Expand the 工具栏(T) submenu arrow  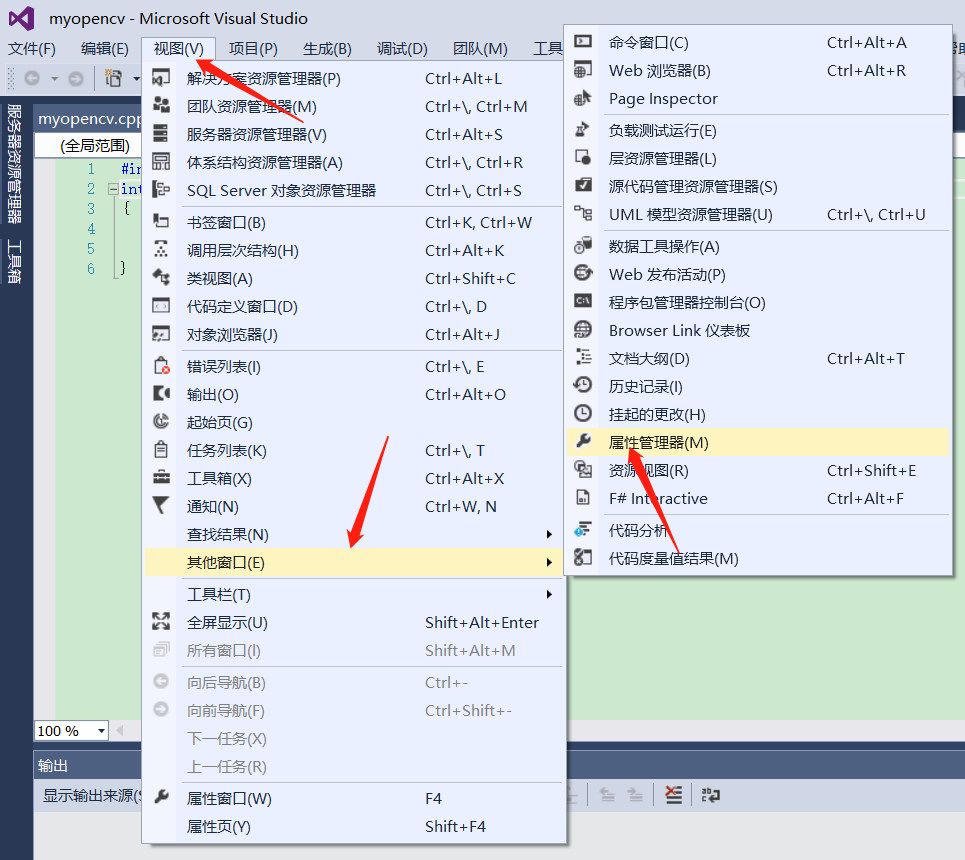tap(549, 594)
